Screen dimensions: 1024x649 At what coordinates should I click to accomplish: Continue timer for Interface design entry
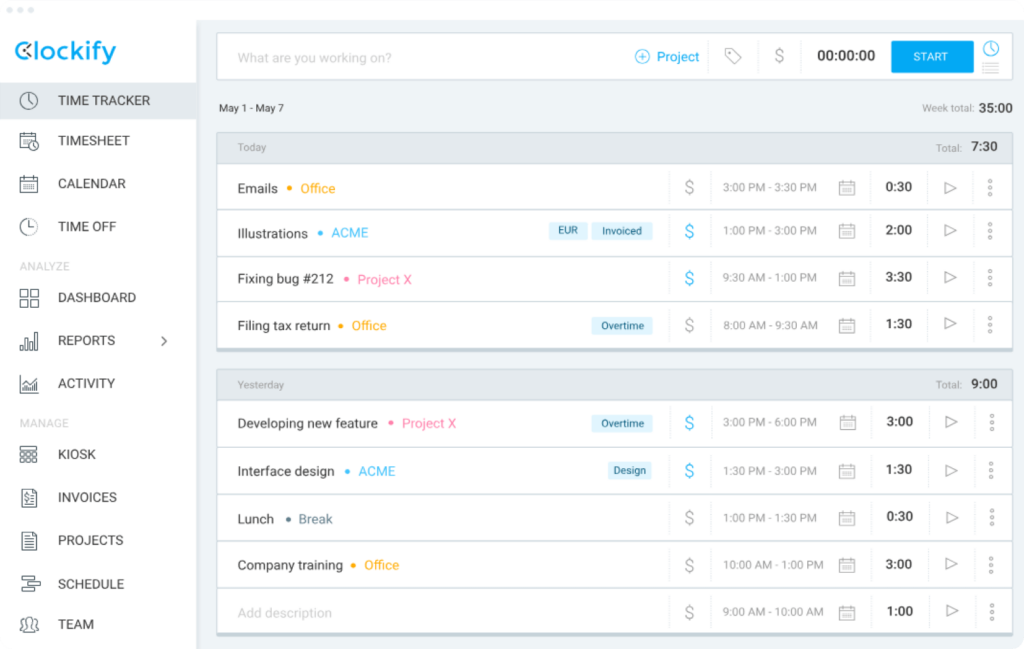pyautogui.click(x=951, y=470)
